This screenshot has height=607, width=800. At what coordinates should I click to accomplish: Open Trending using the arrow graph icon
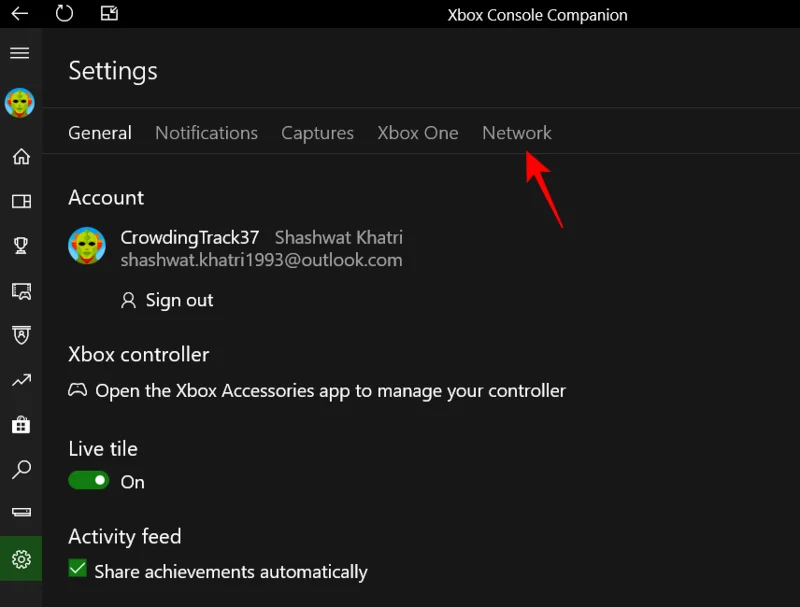point(20,380)
